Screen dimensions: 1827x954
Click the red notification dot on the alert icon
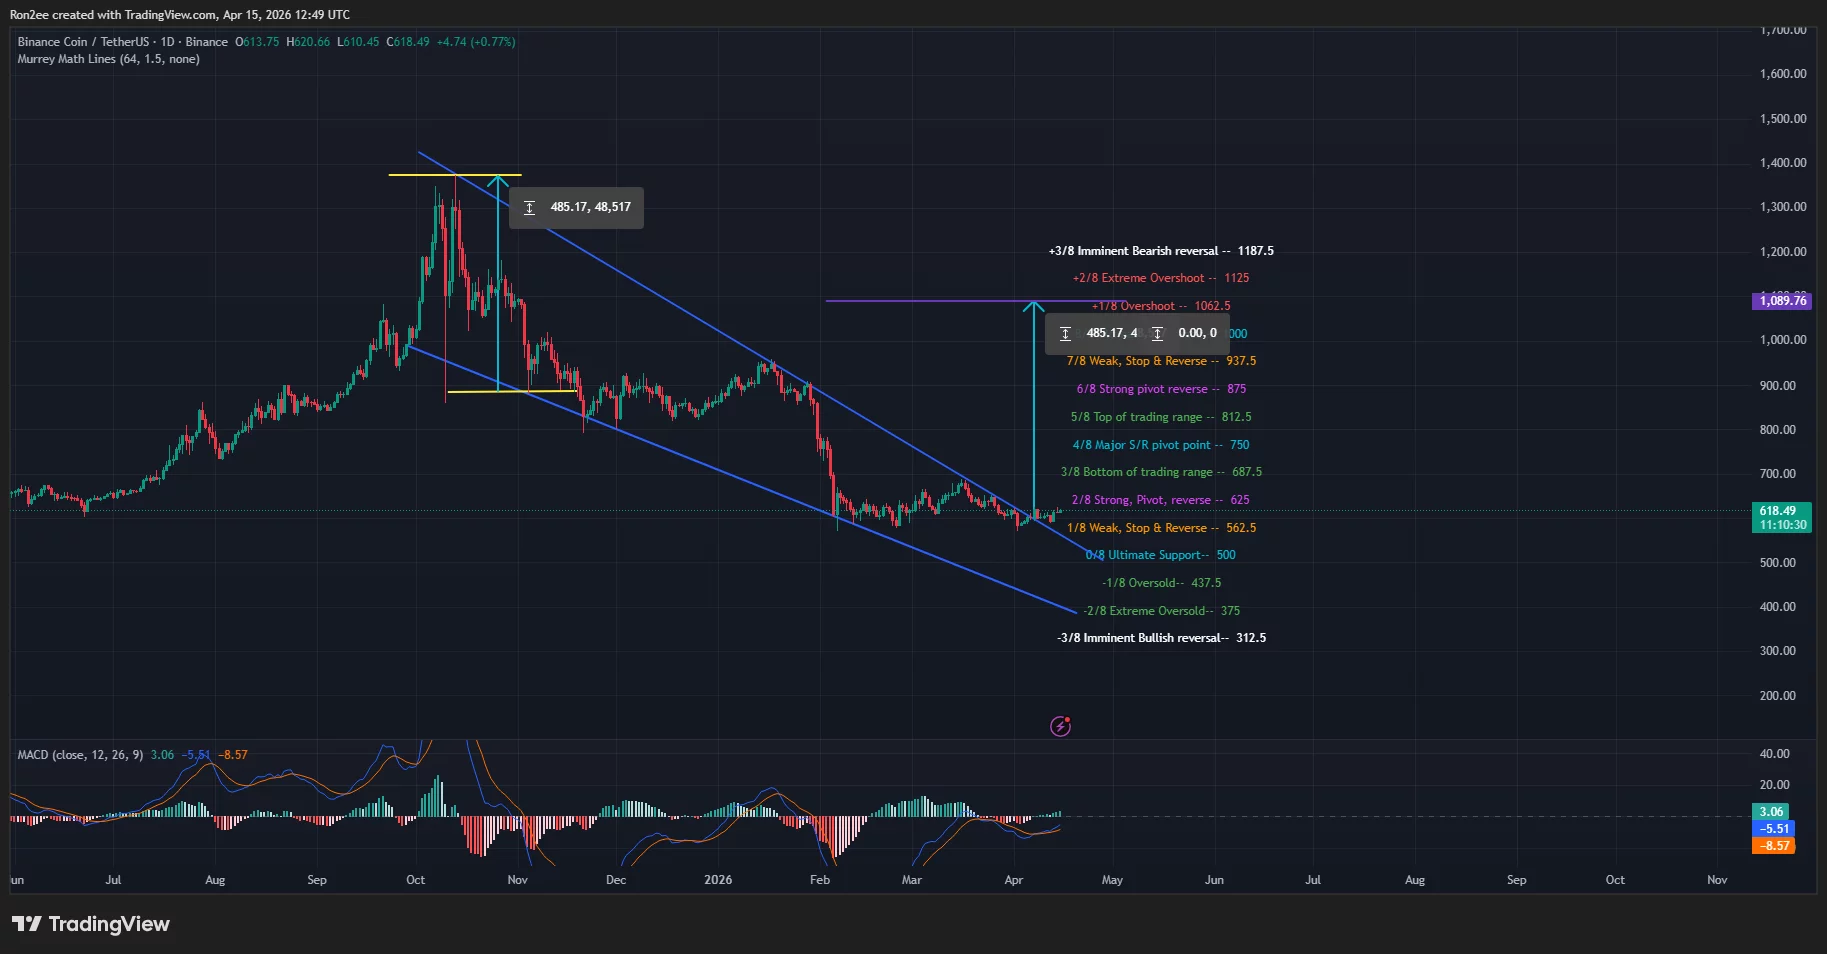click(1069, 719)
